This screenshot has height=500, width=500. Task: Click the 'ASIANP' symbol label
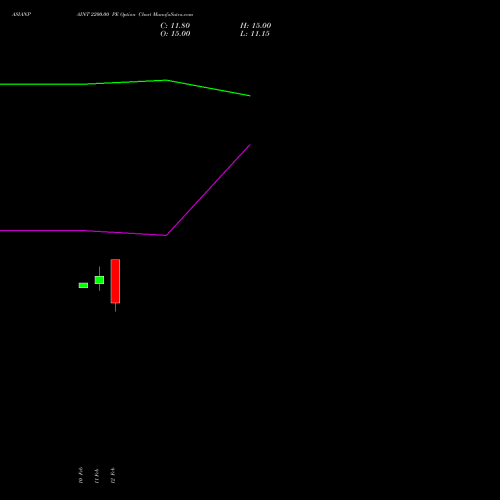click(x=21, y=15)
